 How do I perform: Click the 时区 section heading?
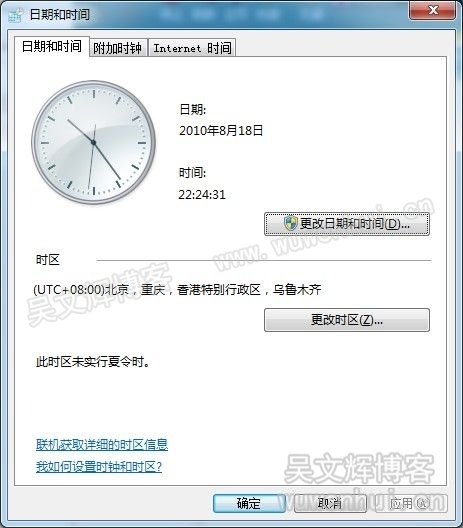pos(48,260)
